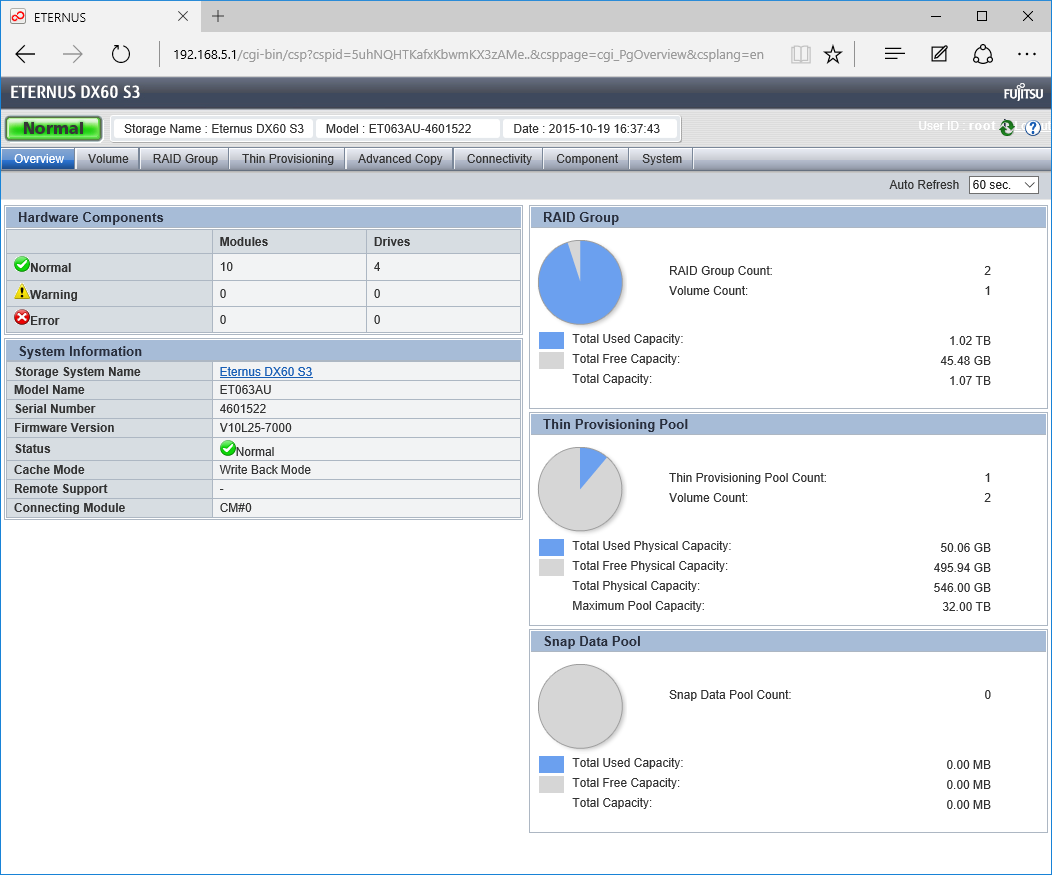Open help via the blue question mark icon

click(1033, 128)
